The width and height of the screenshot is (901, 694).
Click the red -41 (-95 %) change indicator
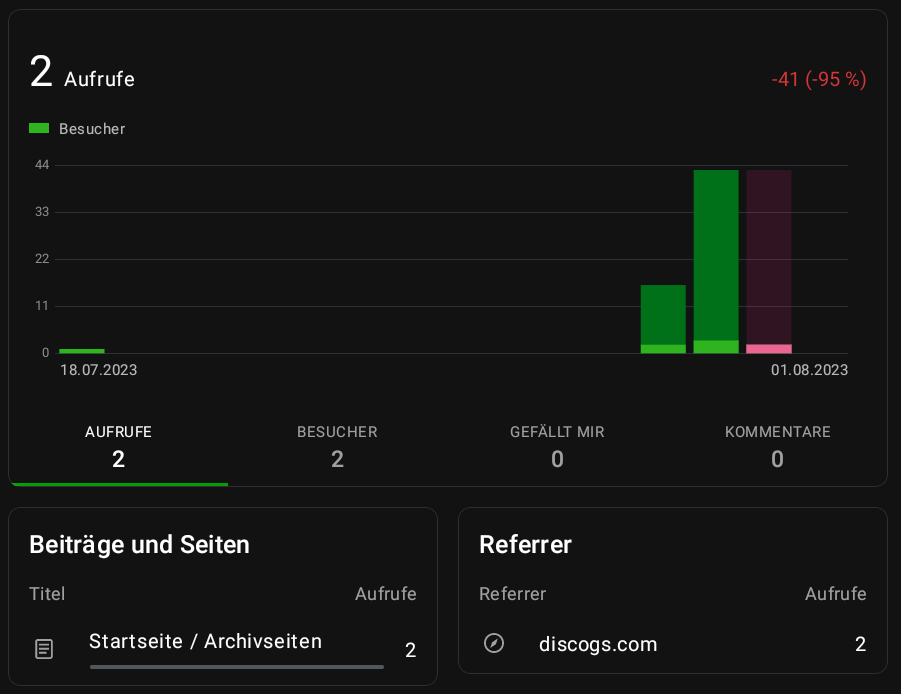coord(818,79)
